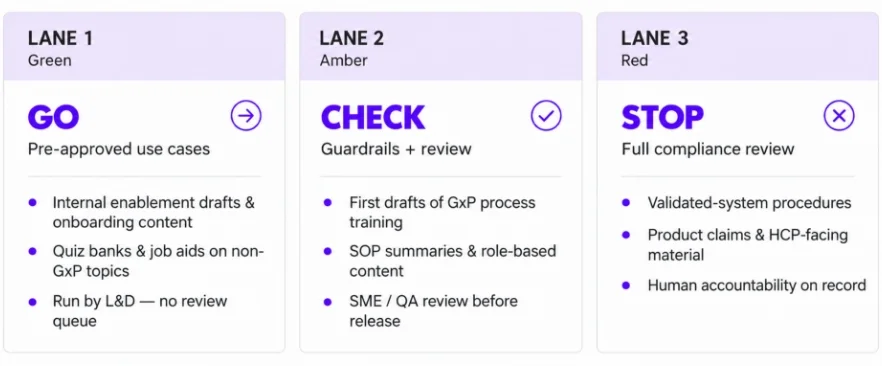Click the GO heading
Image resolution: width=882 pixels, height=366 pixels.
(53, 117)
